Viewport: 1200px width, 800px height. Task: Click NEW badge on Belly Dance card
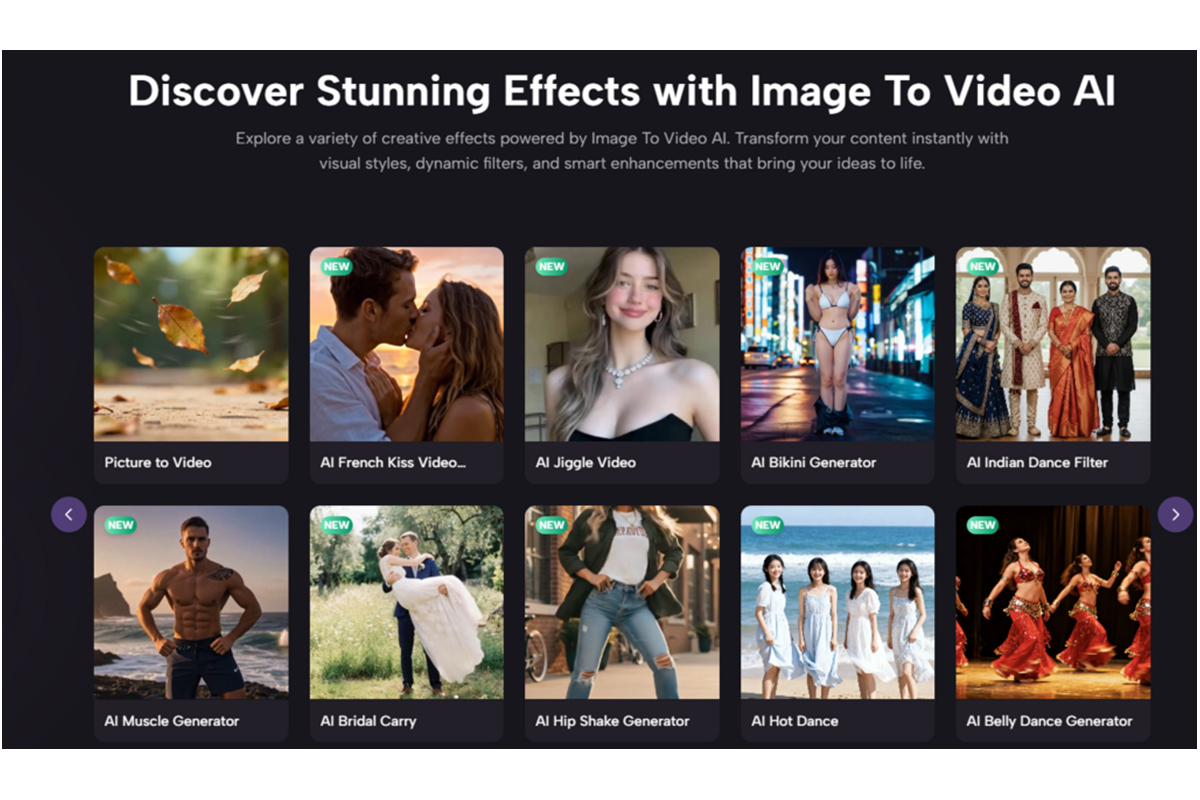tap(982, 525)
